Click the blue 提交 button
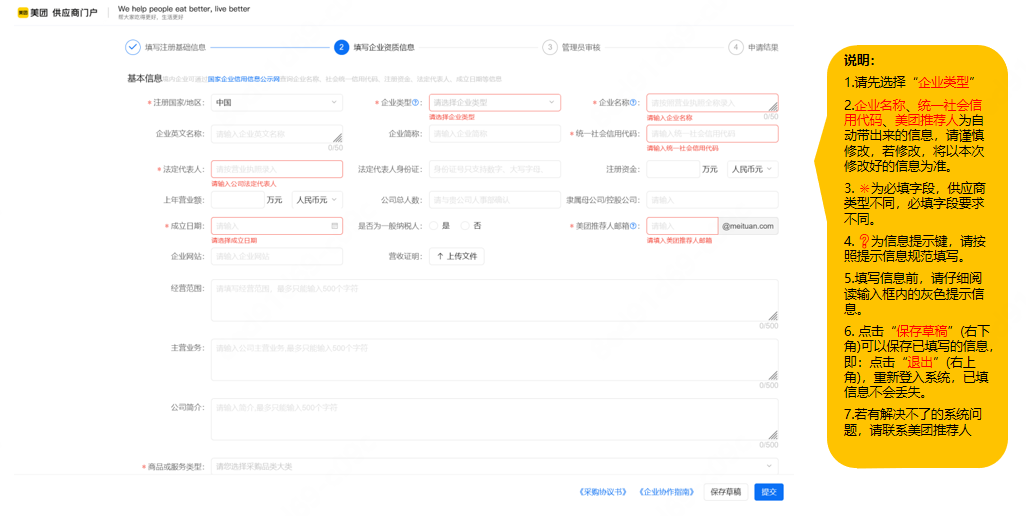Screen dimensions: 1026x516 769,492
